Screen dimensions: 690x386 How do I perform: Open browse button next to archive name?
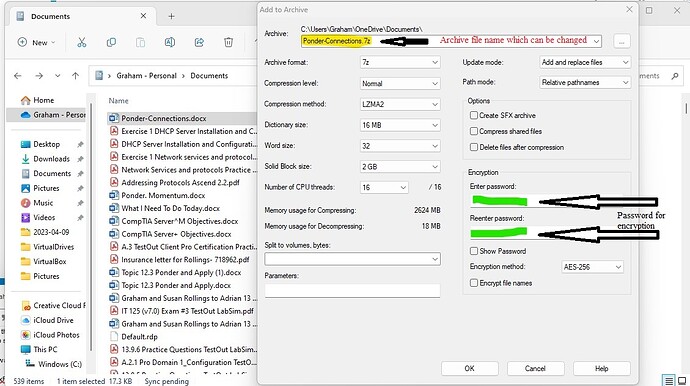coord(621,41)
